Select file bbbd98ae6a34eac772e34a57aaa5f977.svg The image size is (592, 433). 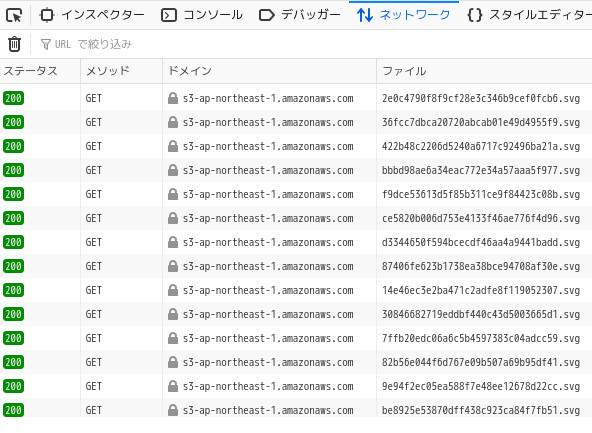click(x=481, y=170)
